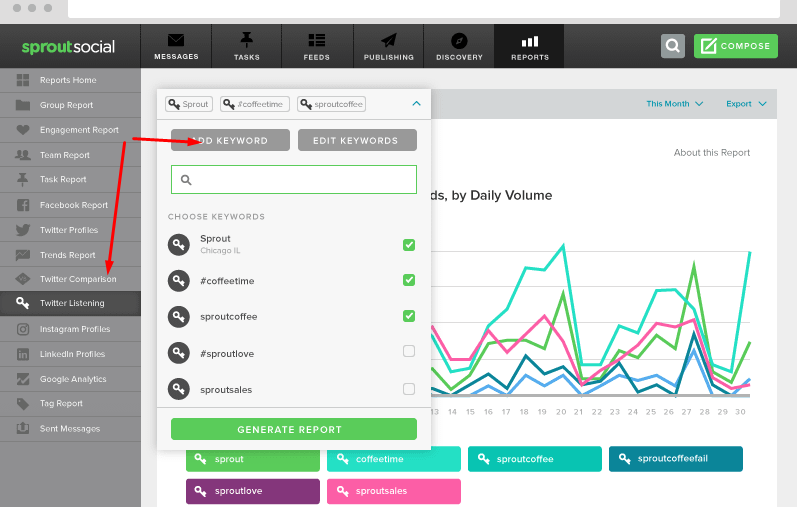Click the Reports Home grid icon

[23, 80]
